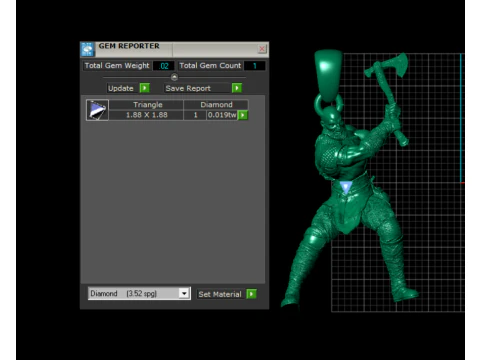Screen dimensions: 480x360
Task: Click the Update green arrow button
Action: point(144,88)
